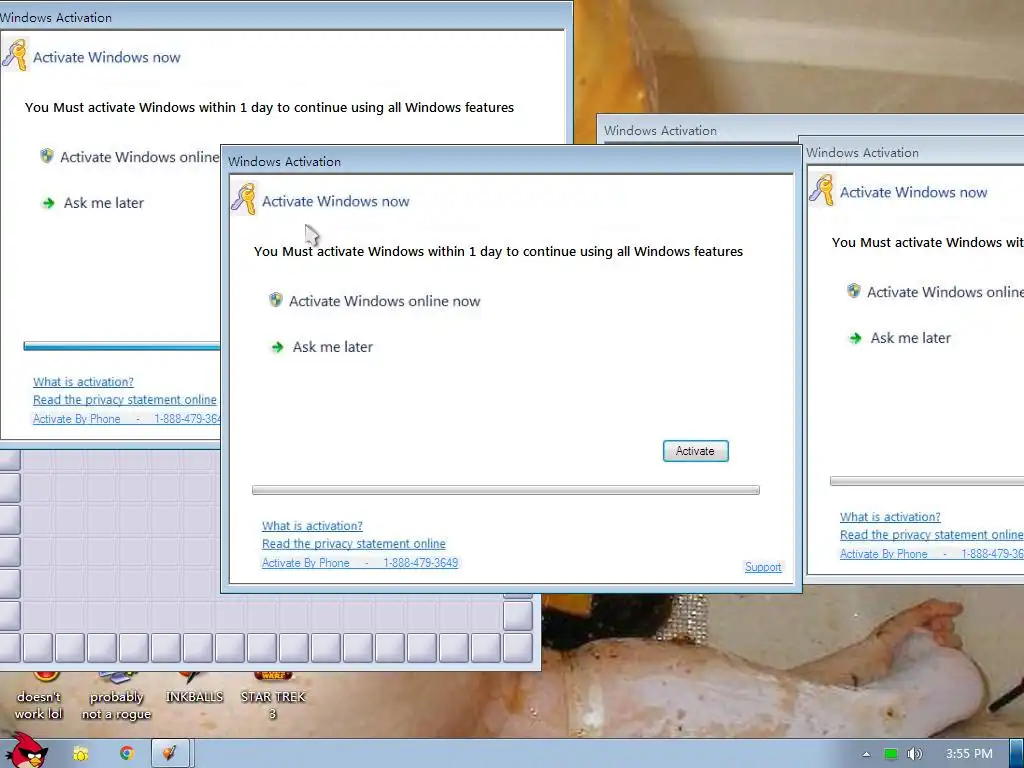Open 'What is activation?' in left background window
The image size is (1024, 768).
[x=83, y=382]
